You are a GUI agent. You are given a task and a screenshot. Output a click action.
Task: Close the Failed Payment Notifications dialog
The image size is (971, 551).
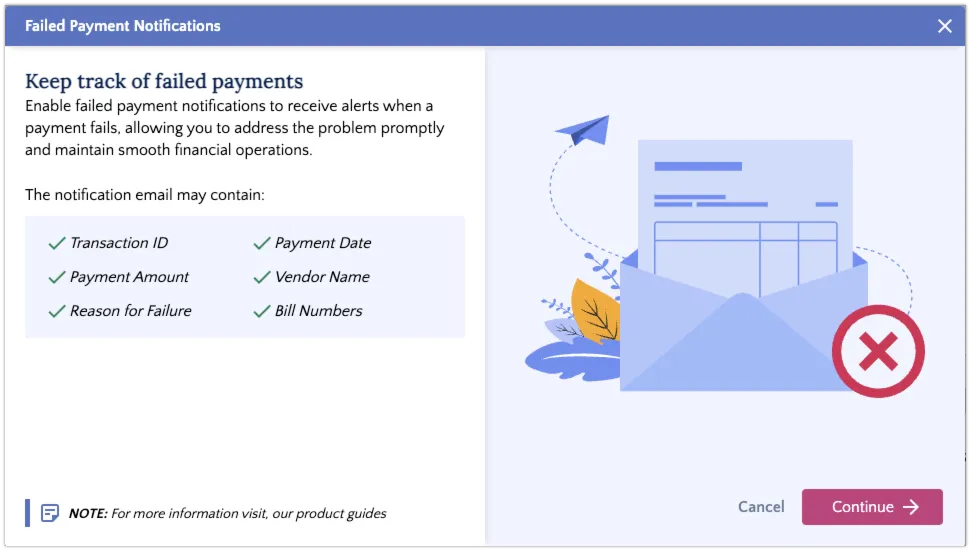tap(944, 26)
